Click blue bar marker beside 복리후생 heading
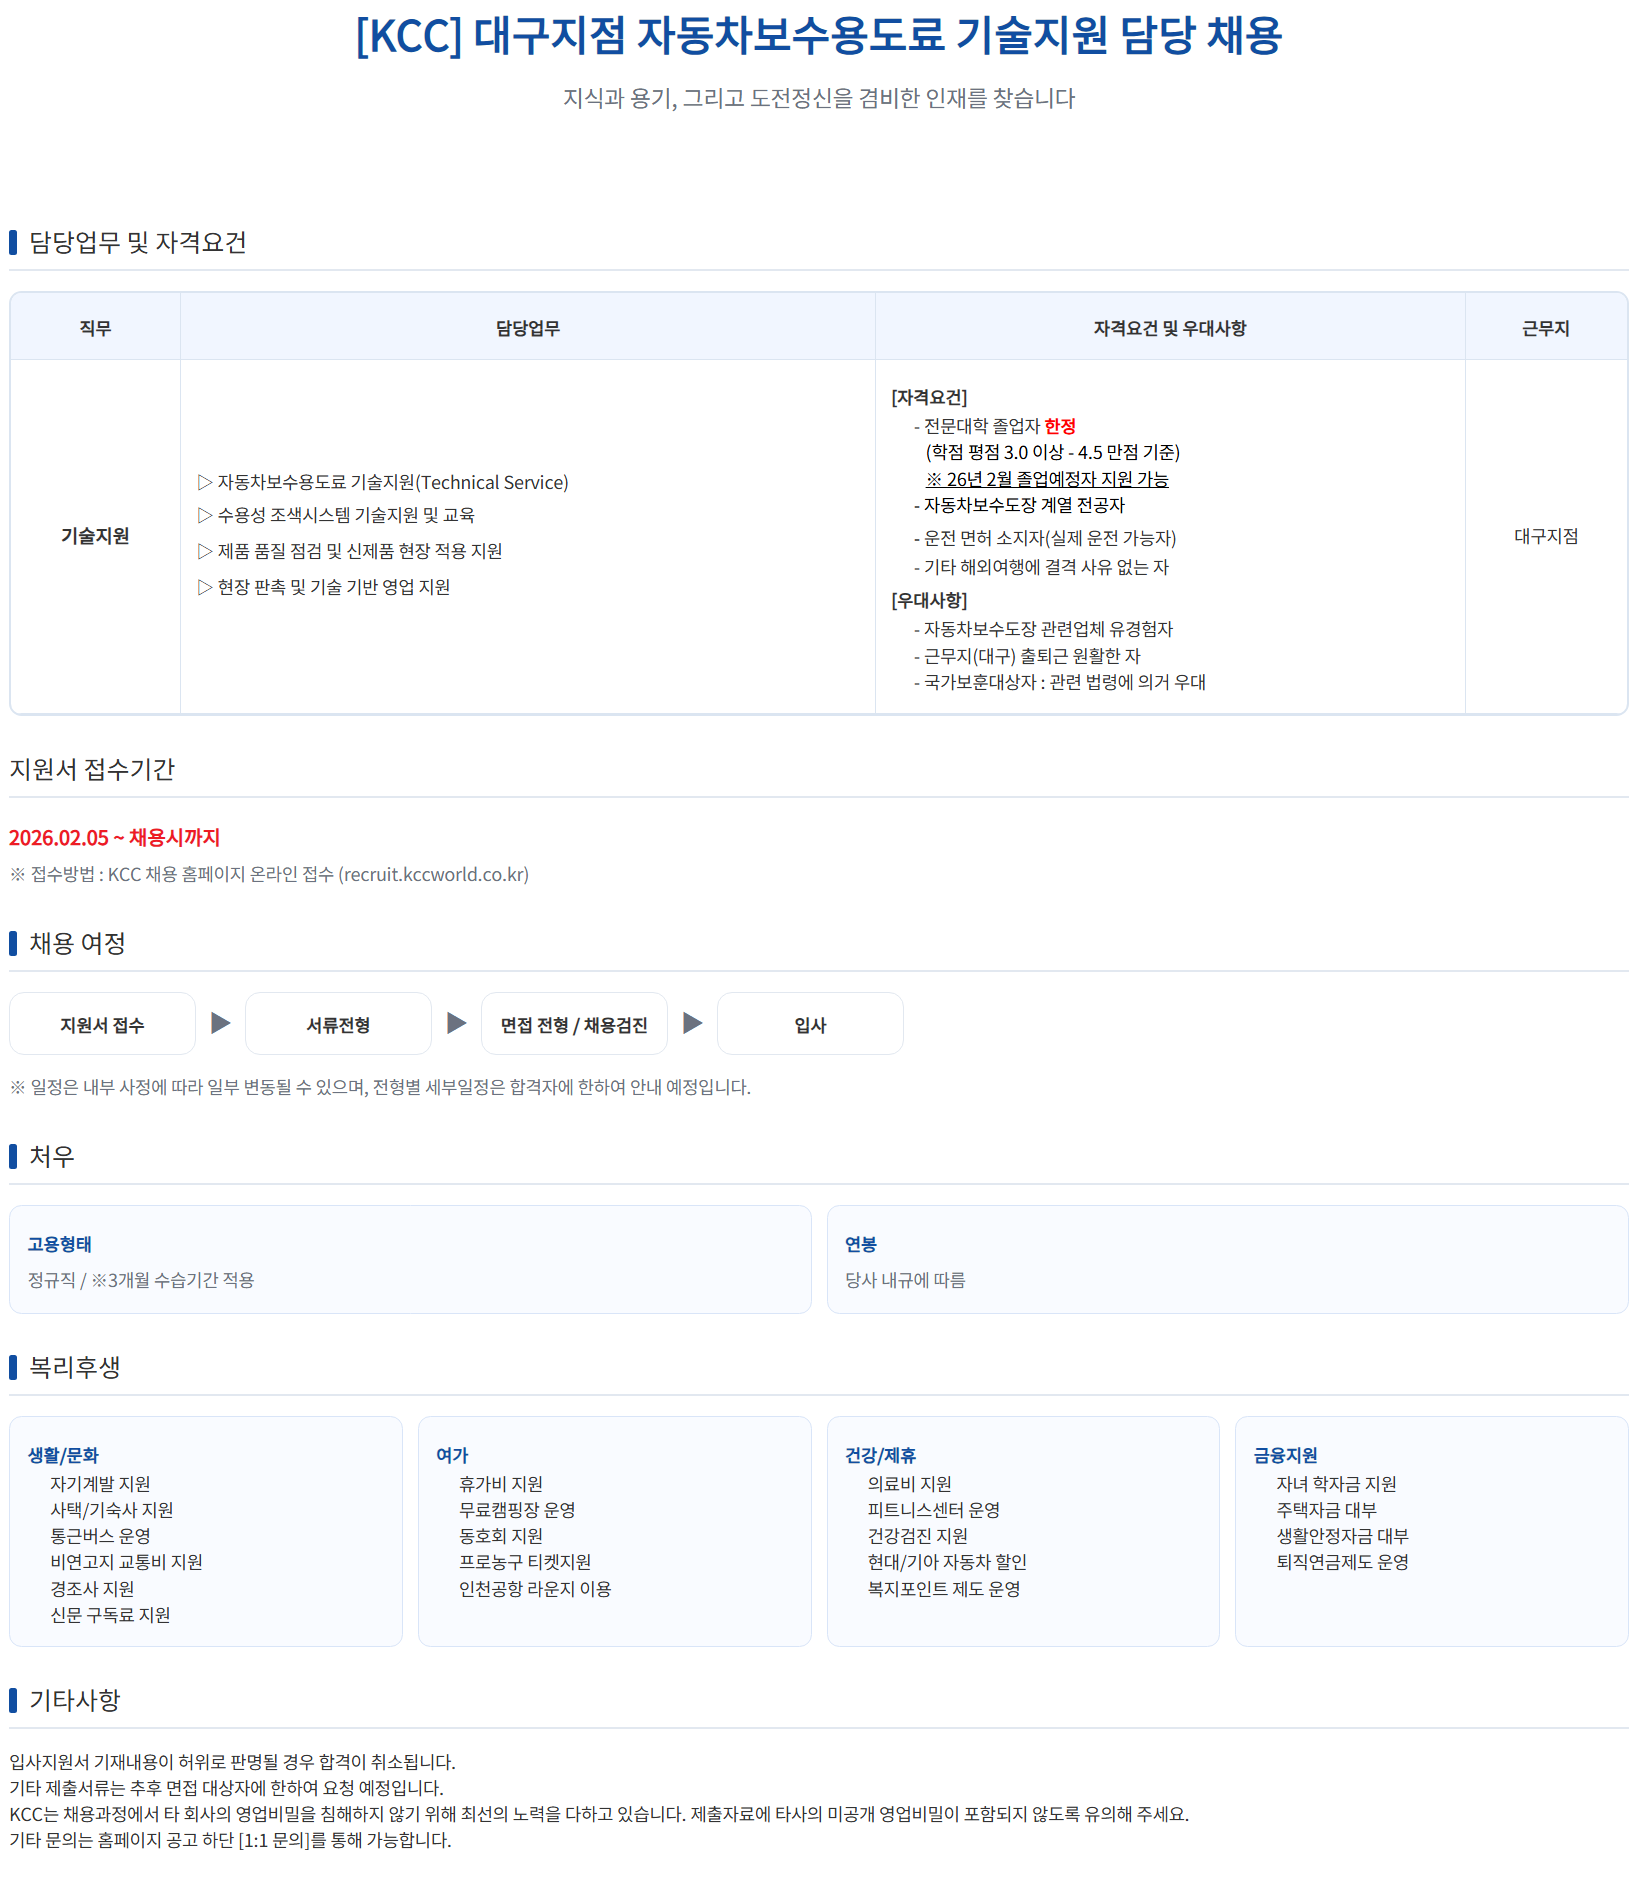Image resolution: width=1644 pixels, height=1888 pixels. 13,1367
